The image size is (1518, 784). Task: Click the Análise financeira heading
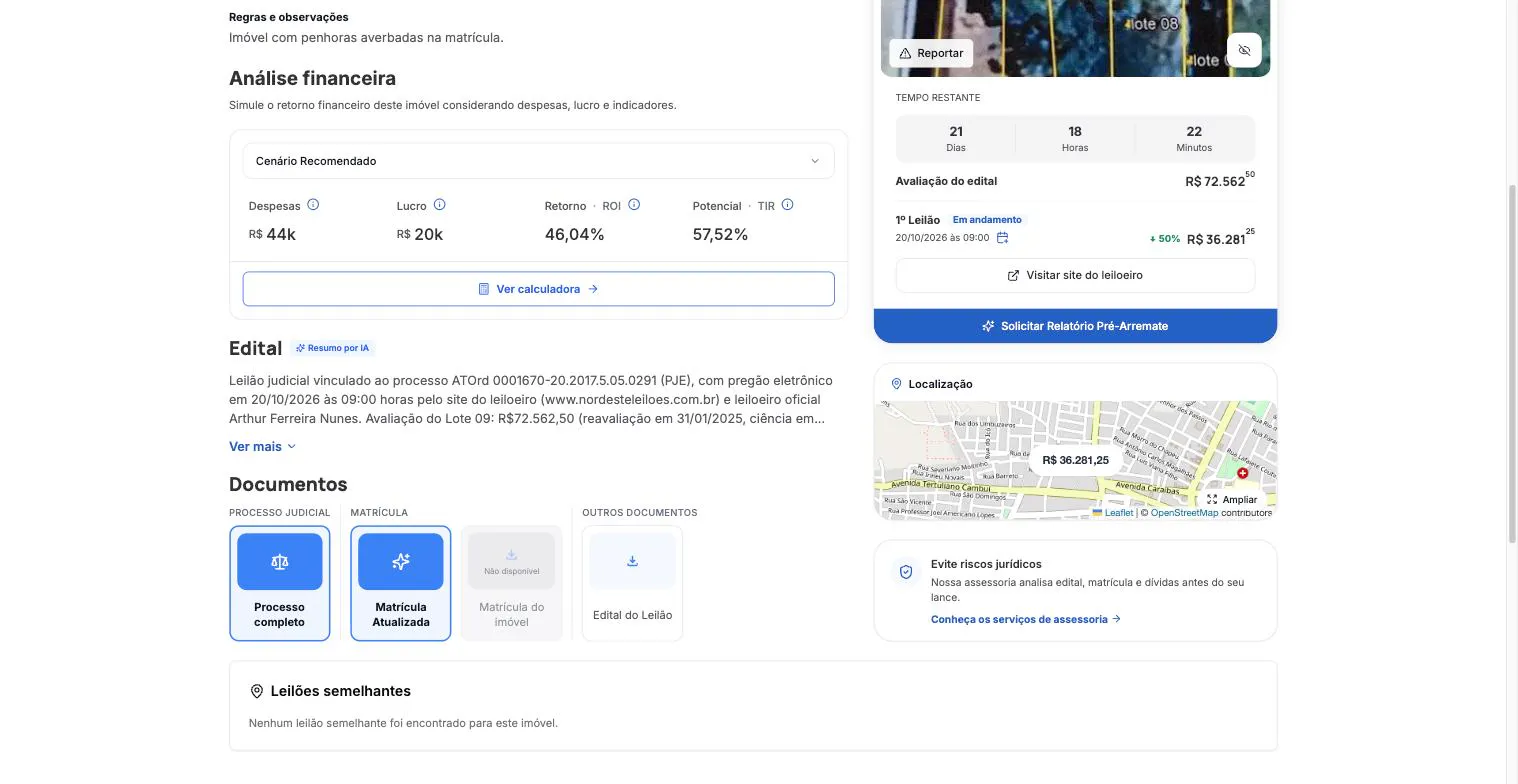pyautogui.click(x=312, y=78)
